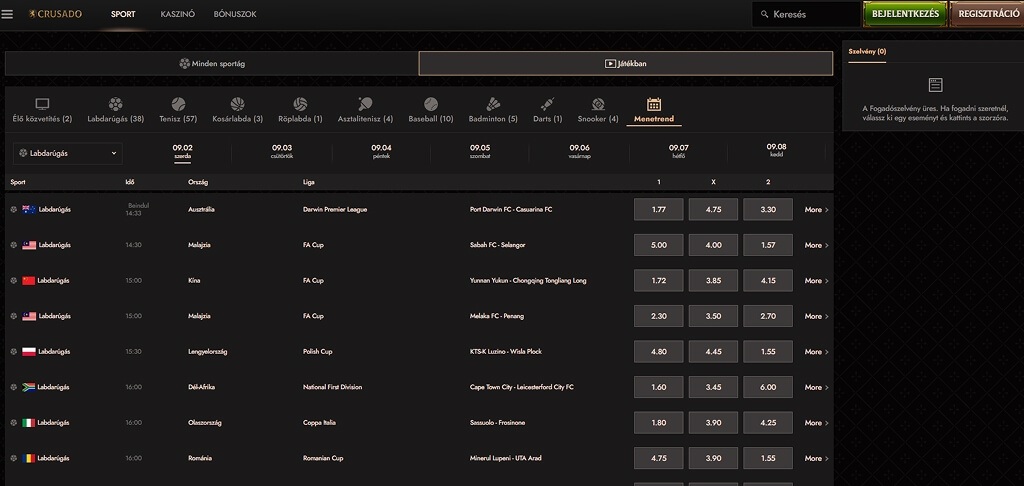Click Darwin Premier League league name
1024x486 pixels.
pyautogui.click(x=335, y=210)
